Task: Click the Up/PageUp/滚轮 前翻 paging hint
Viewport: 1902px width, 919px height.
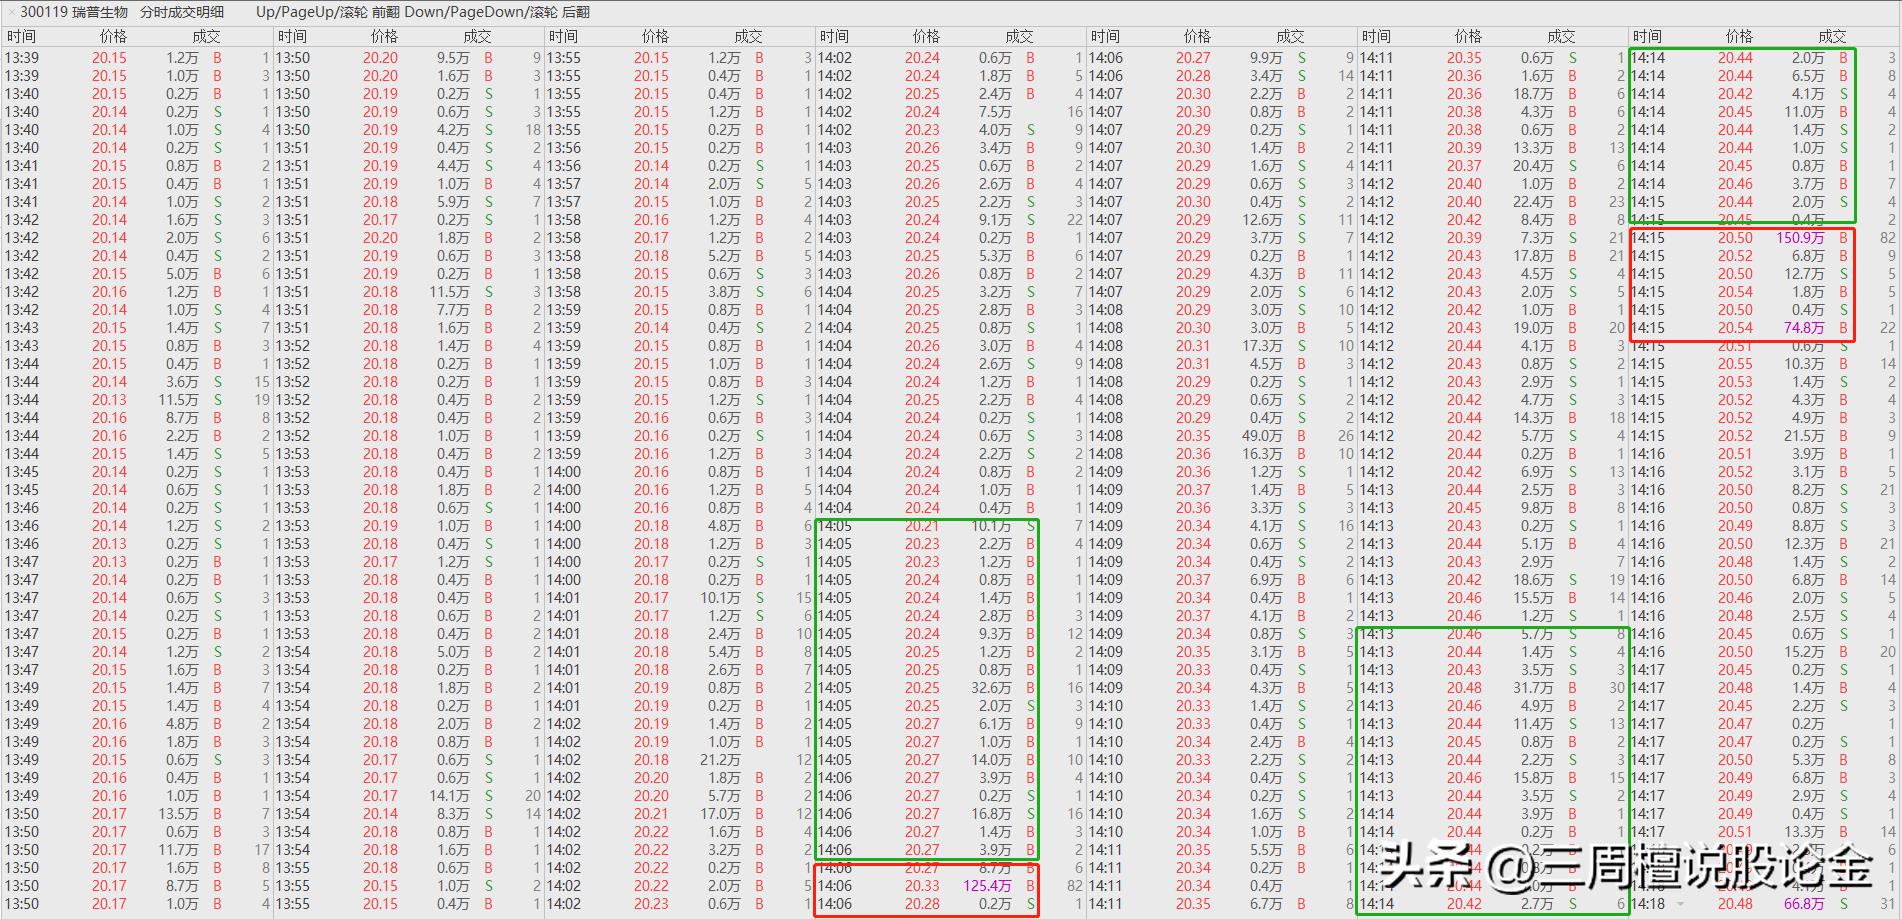Action: click(327, 12)
